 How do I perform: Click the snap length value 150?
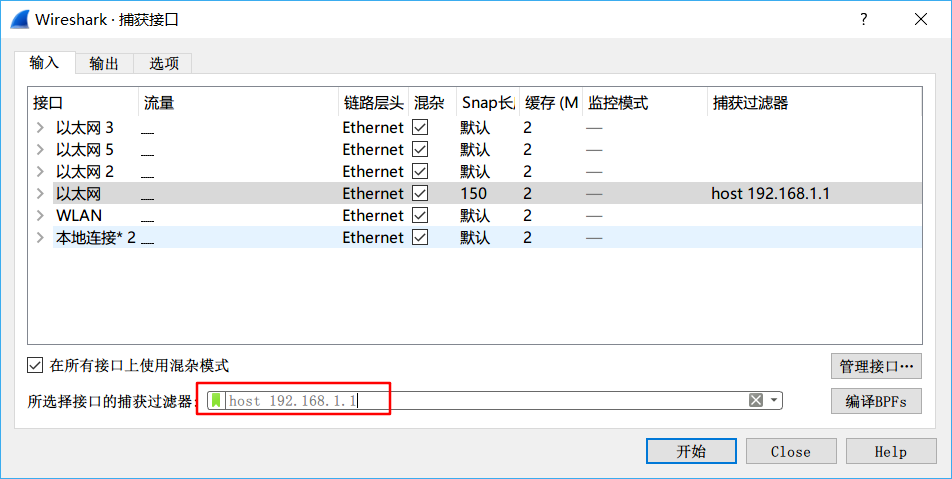coord(474,193)
